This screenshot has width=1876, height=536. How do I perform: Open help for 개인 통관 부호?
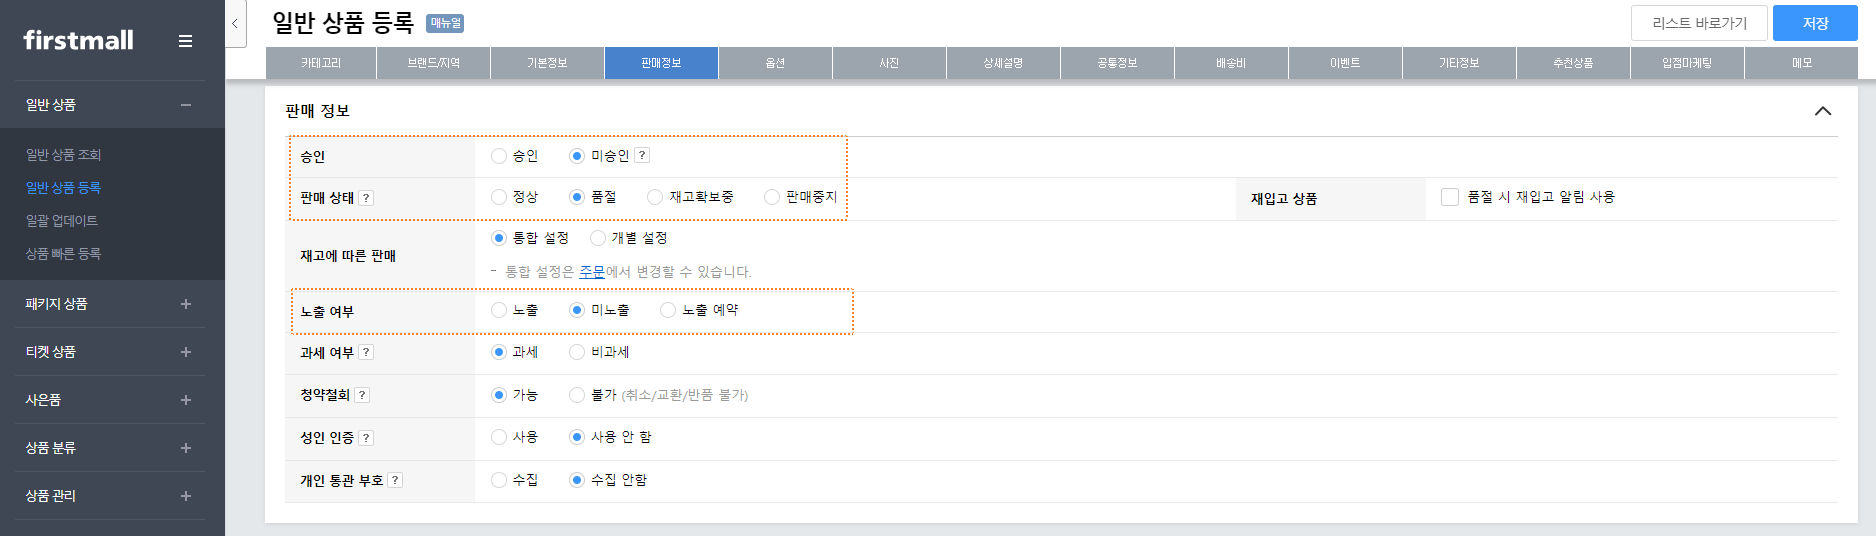[x=395, y=480]
